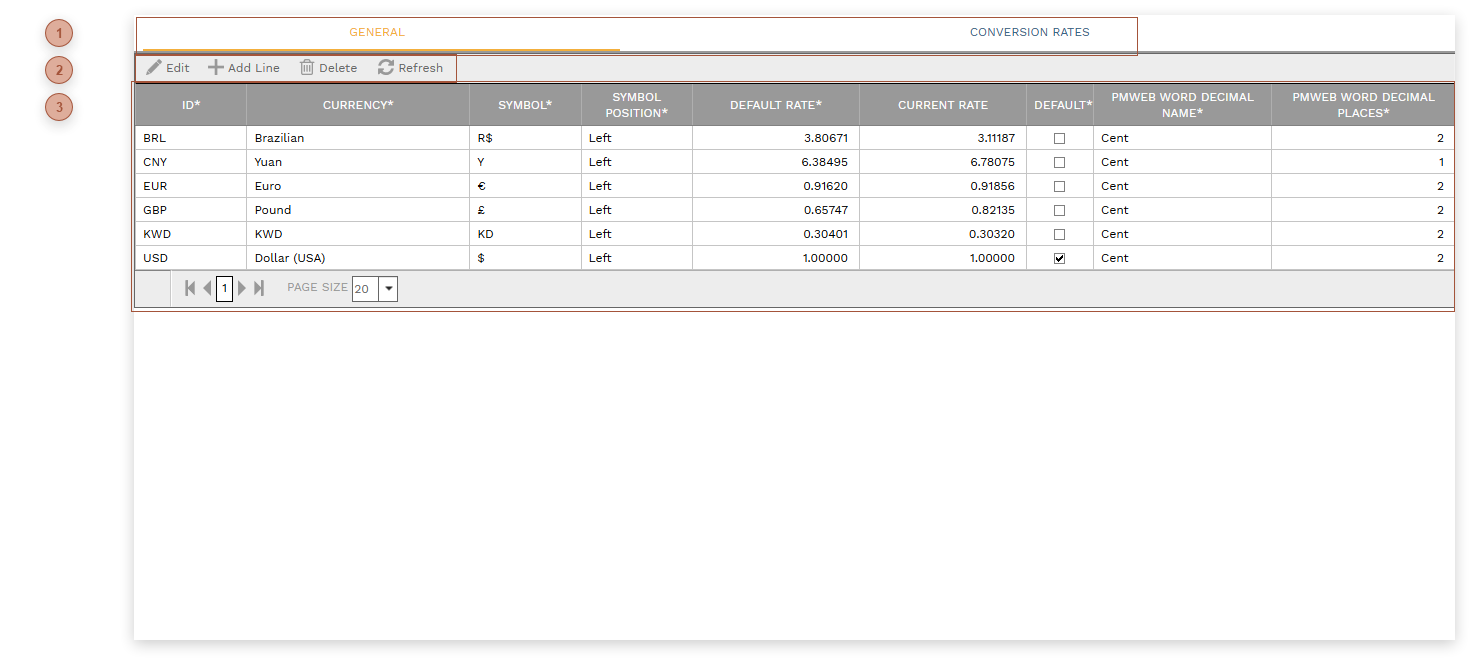
Task: Sort by Currency column header
Action: 357,105
